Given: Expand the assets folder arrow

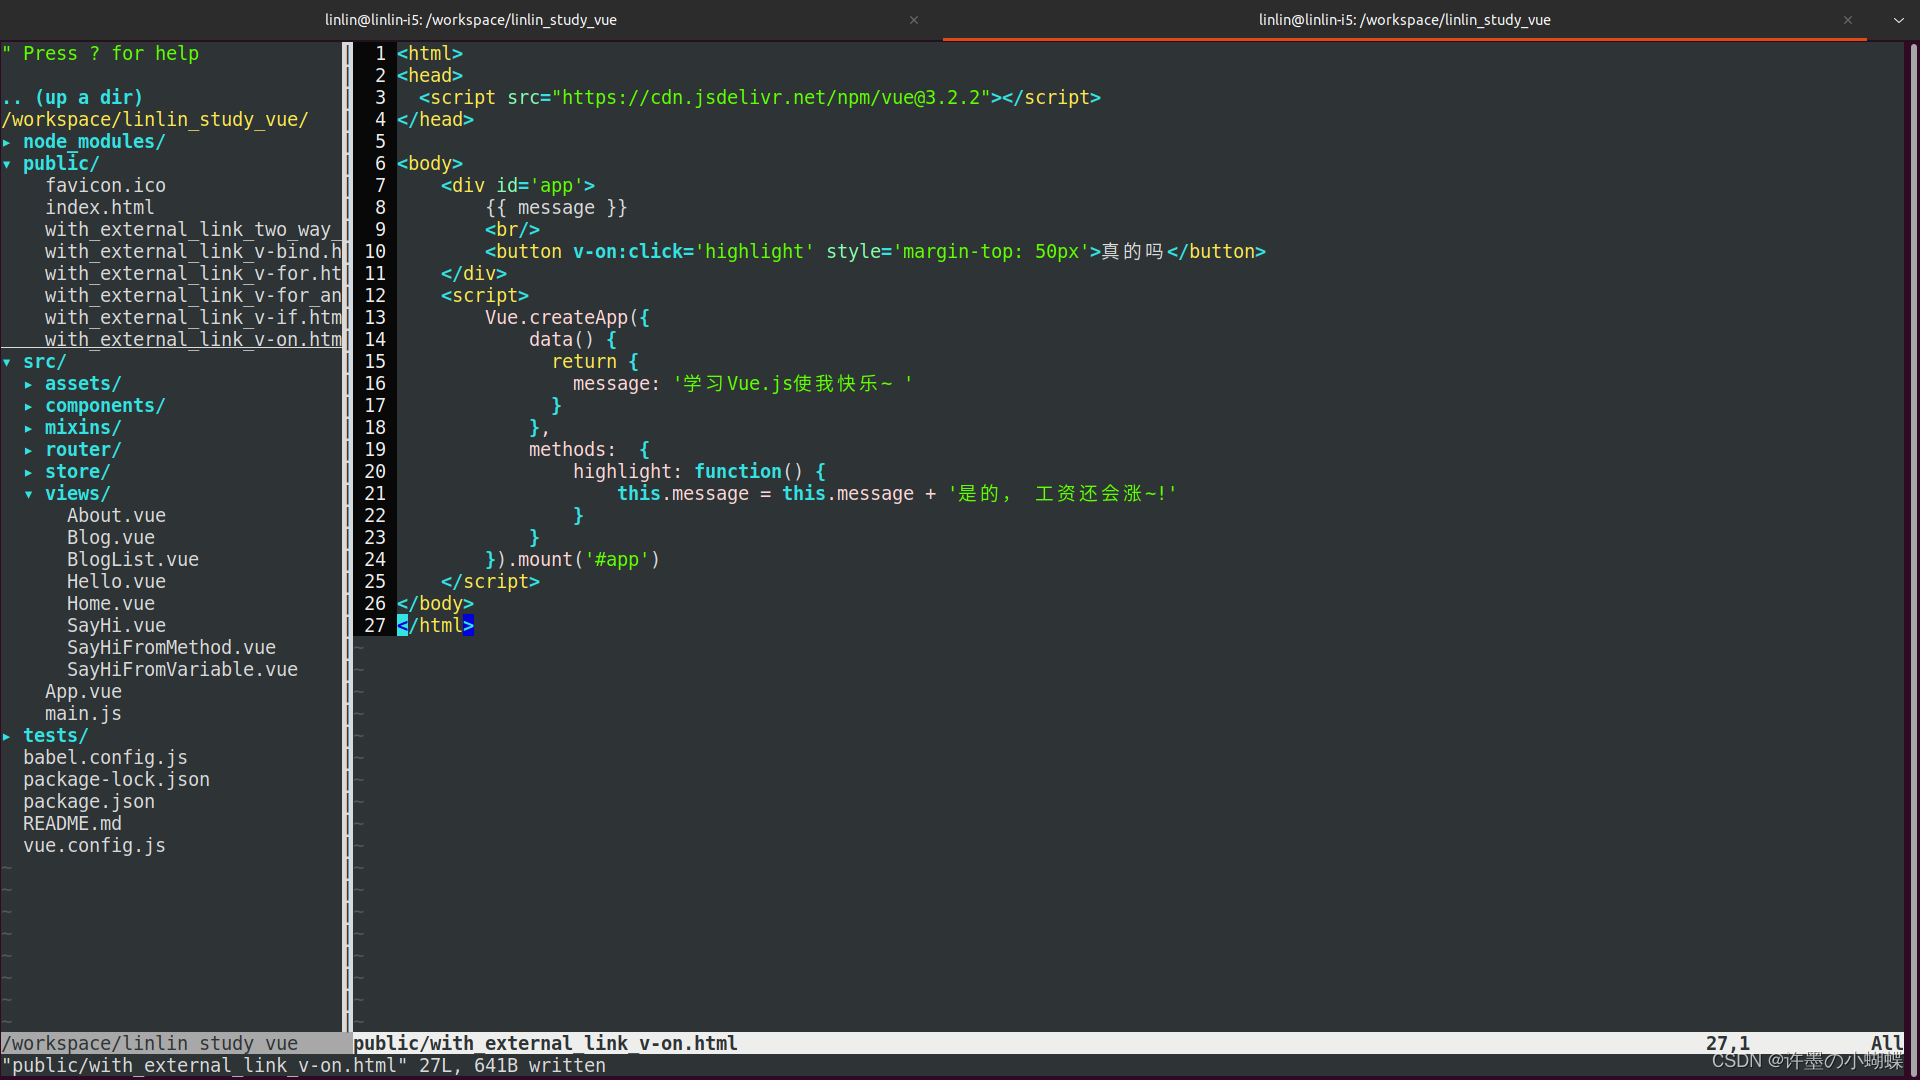Looking at the screenshot, I should [x=29, y=384].
